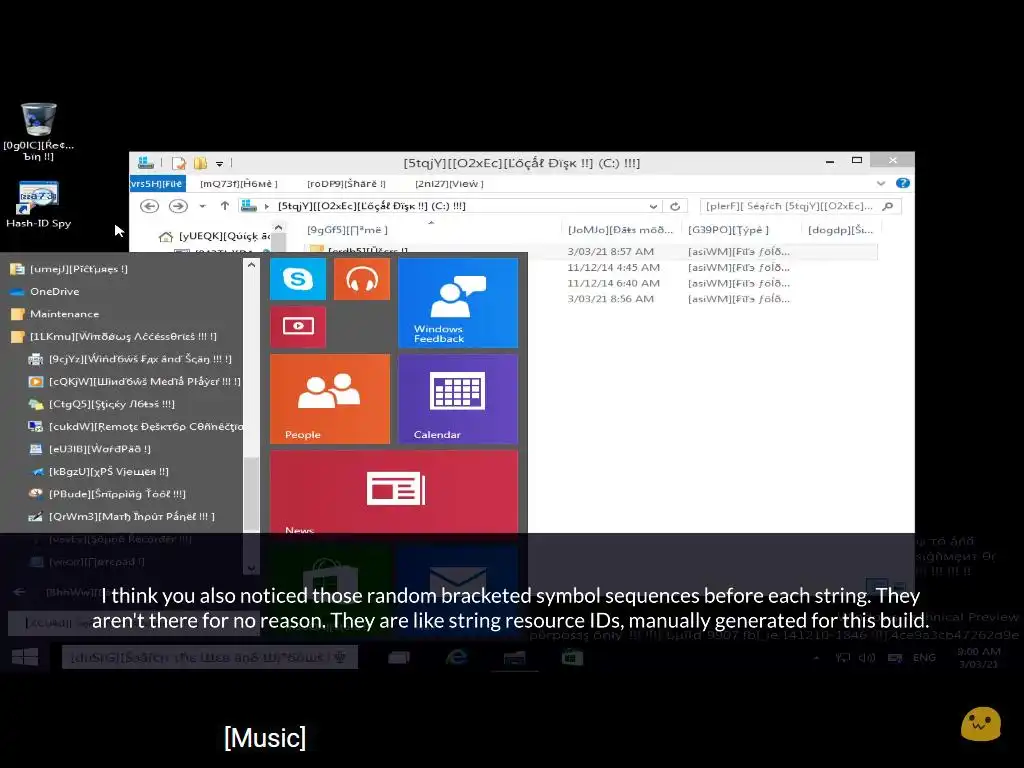The image size is (1024, 768).
Task: Launch the Skype tile in Start menu
Action: pyautogui.click(x=298, y=279)
